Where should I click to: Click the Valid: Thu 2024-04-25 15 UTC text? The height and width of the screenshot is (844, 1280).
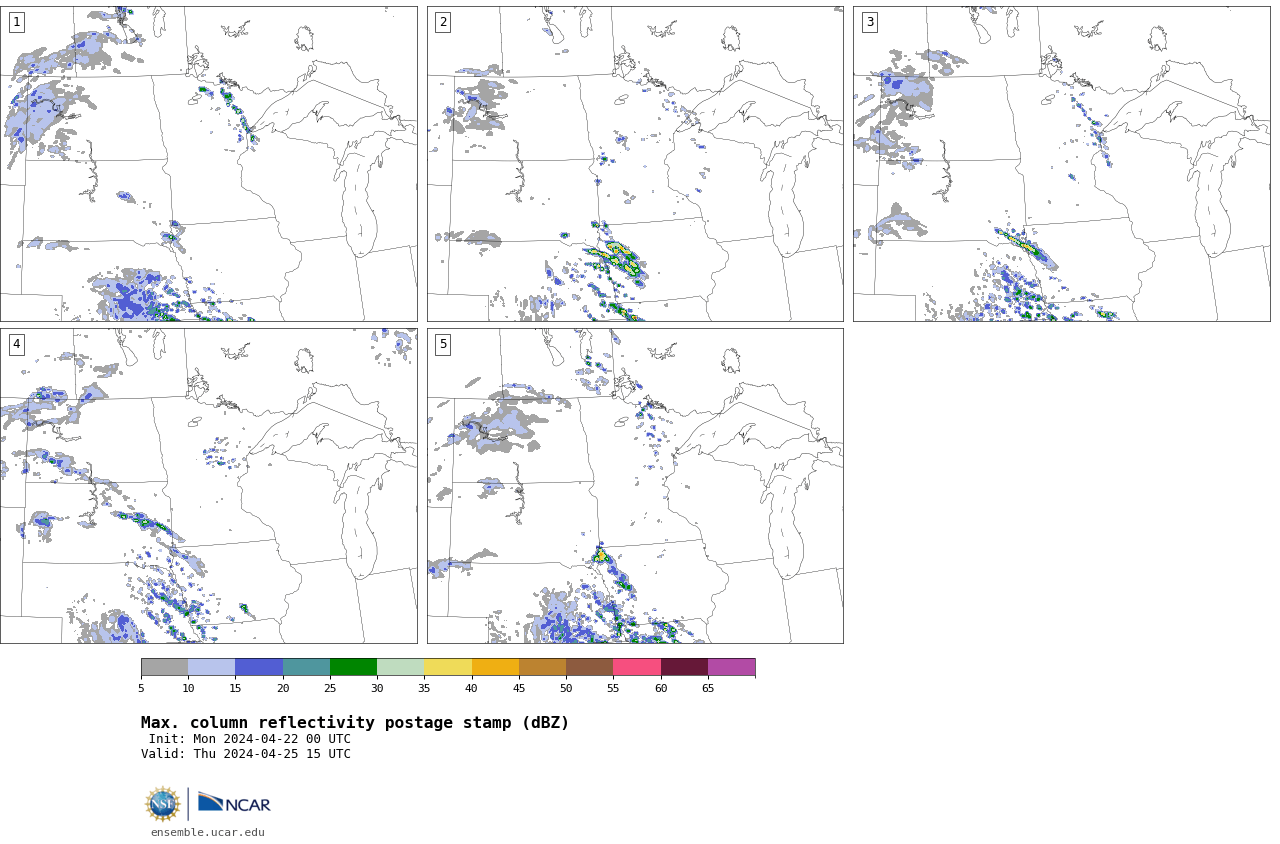246,754
